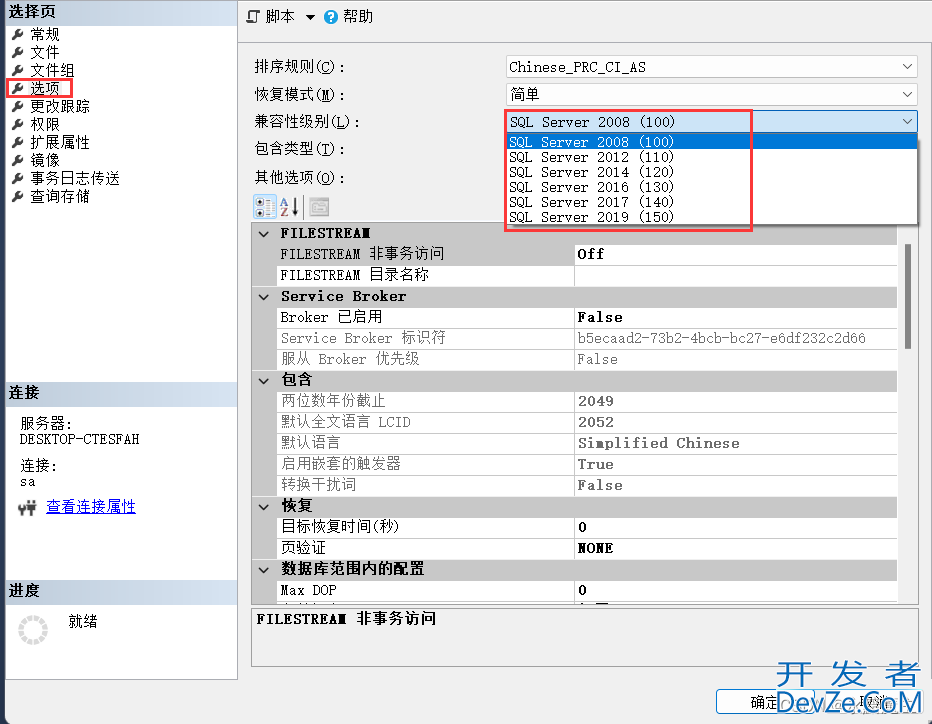
Task: Open the 镜像 page
Action: tap(45, 160)
